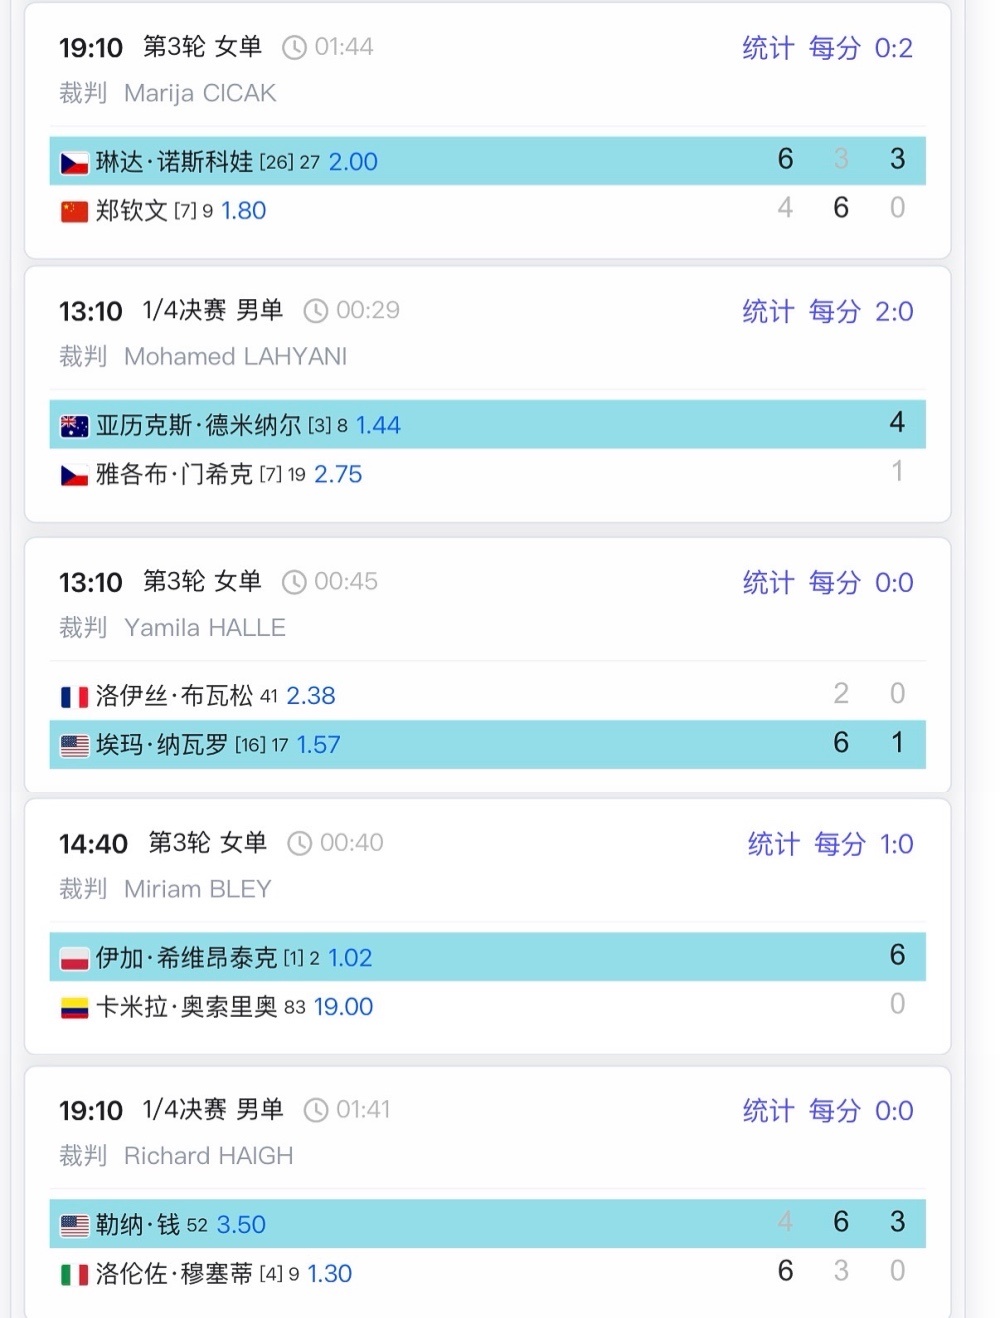Click Italian flag for 洛伦佐·穆塞蒂
Viewport: 1000px width, 1318px height.
coord(74,1274)
